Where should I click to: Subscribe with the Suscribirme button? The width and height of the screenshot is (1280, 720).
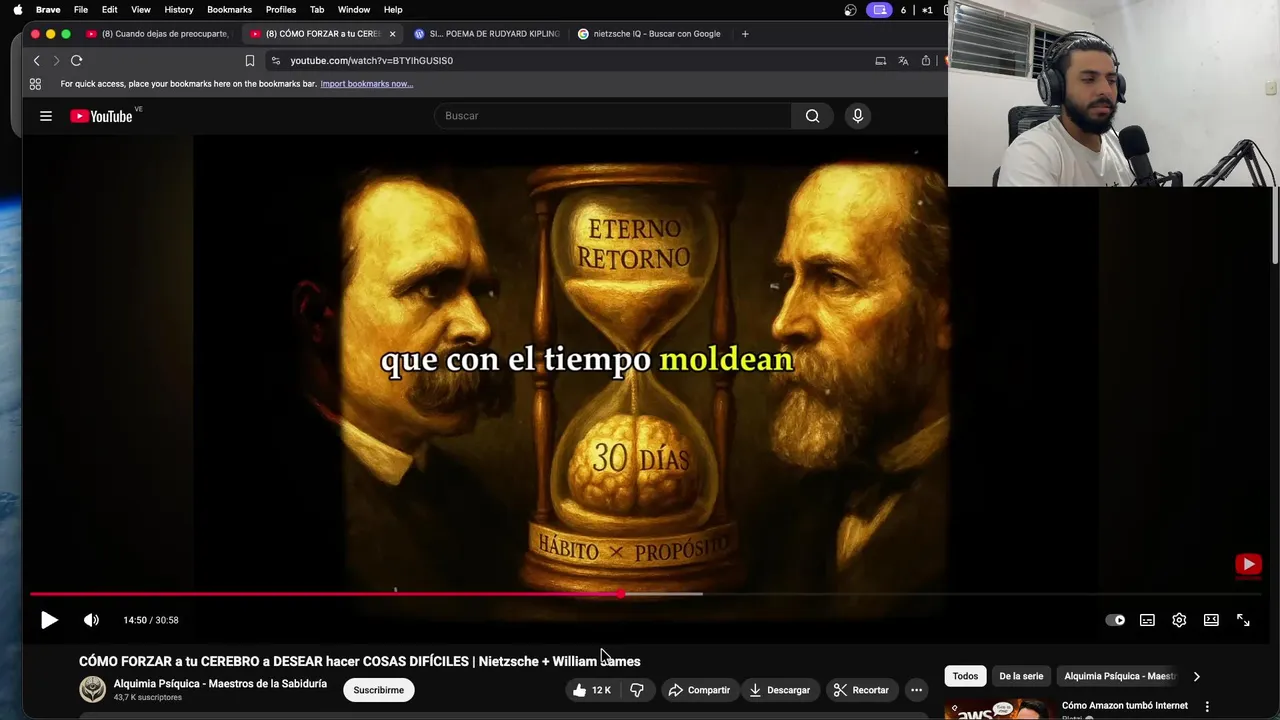point(378,690)
